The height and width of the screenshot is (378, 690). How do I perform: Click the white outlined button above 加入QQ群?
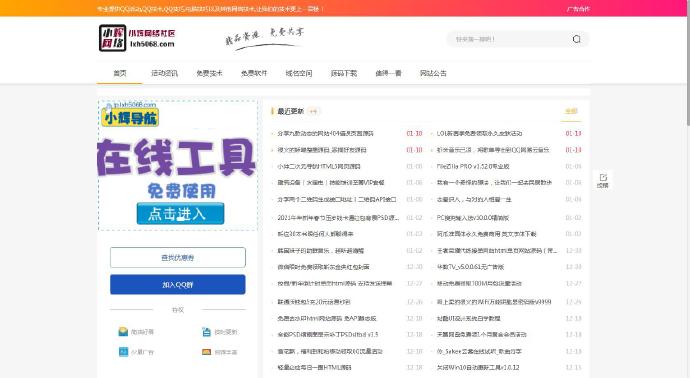point(178,257)
